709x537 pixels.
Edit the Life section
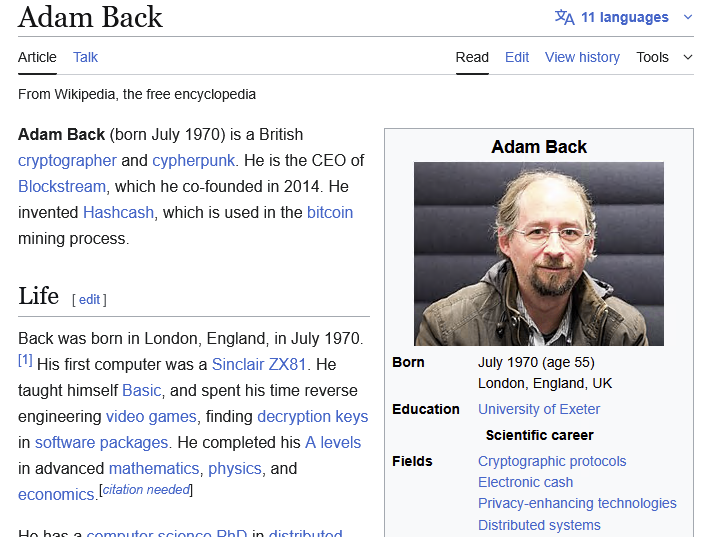click(90, 300)
